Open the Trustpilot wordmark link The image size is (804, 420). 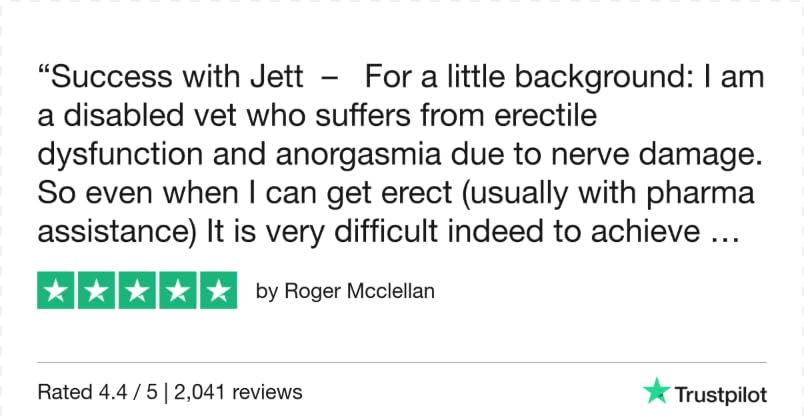coord(724,391)
